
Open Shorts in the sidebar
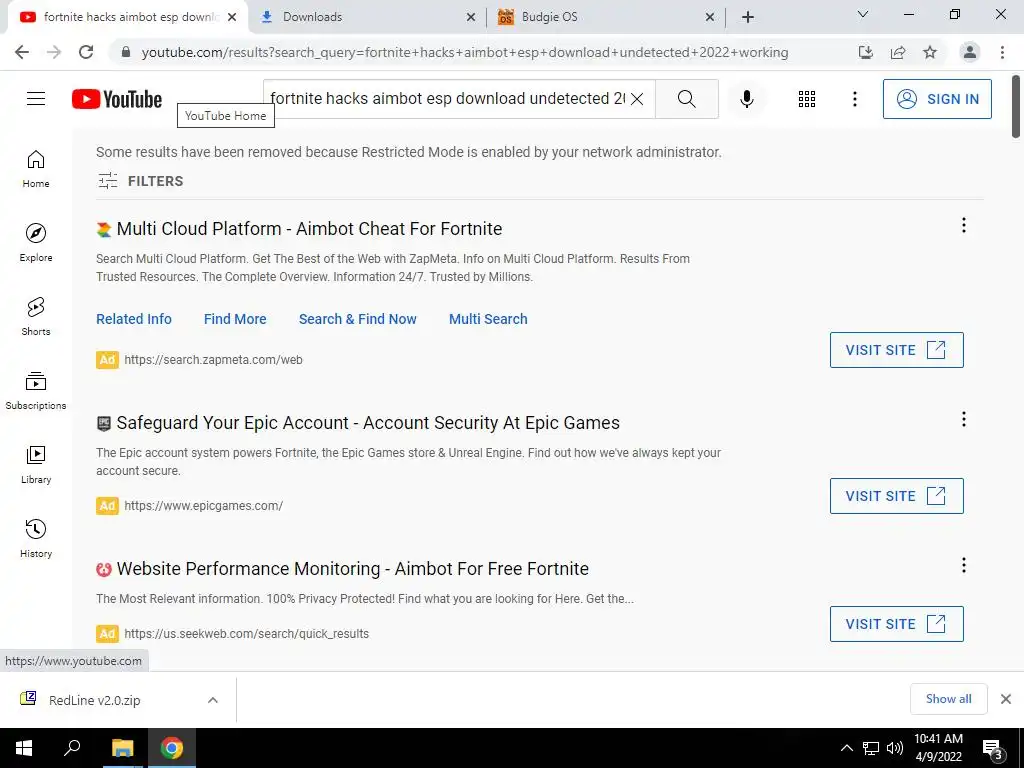click(36, 317)
